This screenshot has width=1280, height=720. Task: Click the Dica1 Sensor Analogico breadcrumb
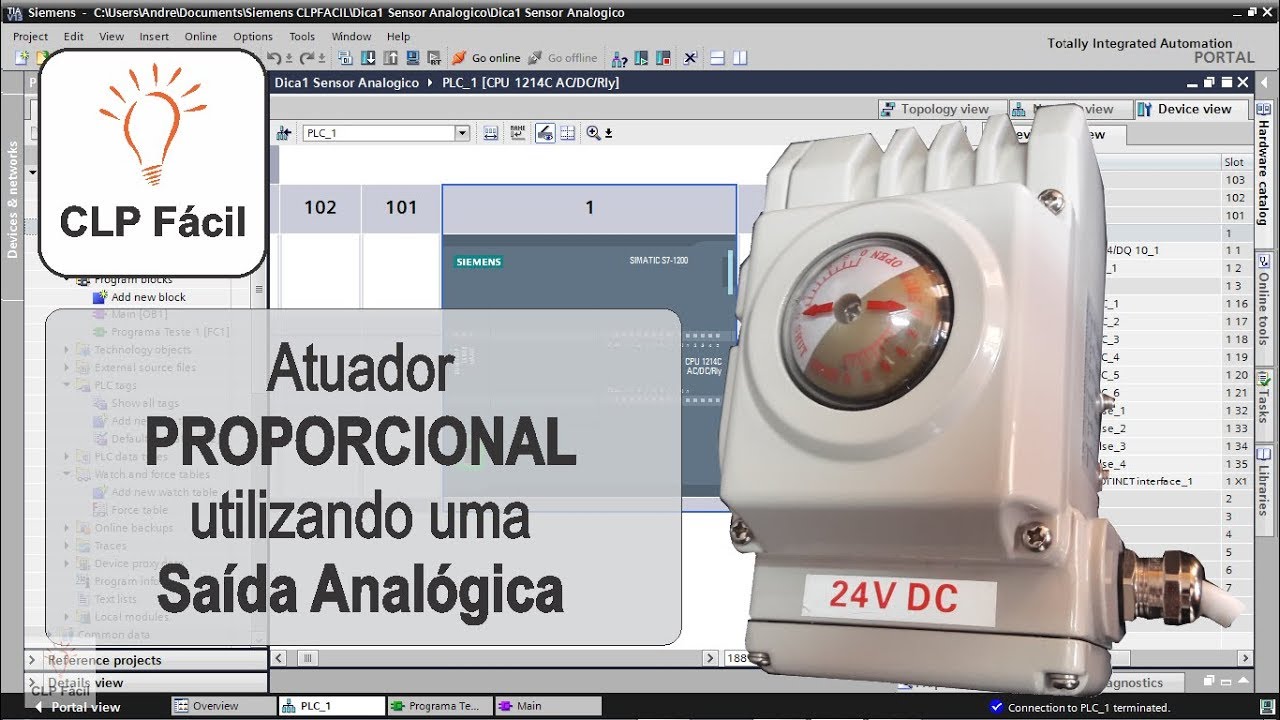[347, 83]
